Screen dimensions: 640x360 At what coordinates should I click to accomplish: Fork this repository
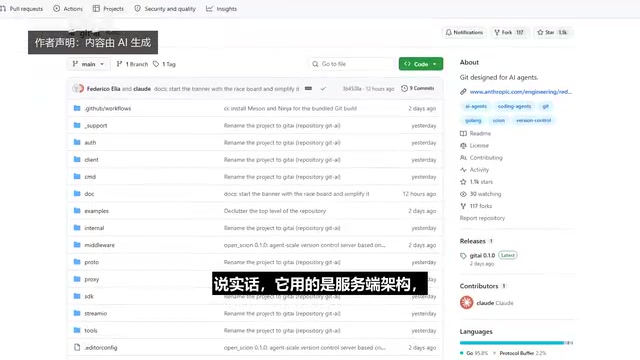tap(509, 32)
